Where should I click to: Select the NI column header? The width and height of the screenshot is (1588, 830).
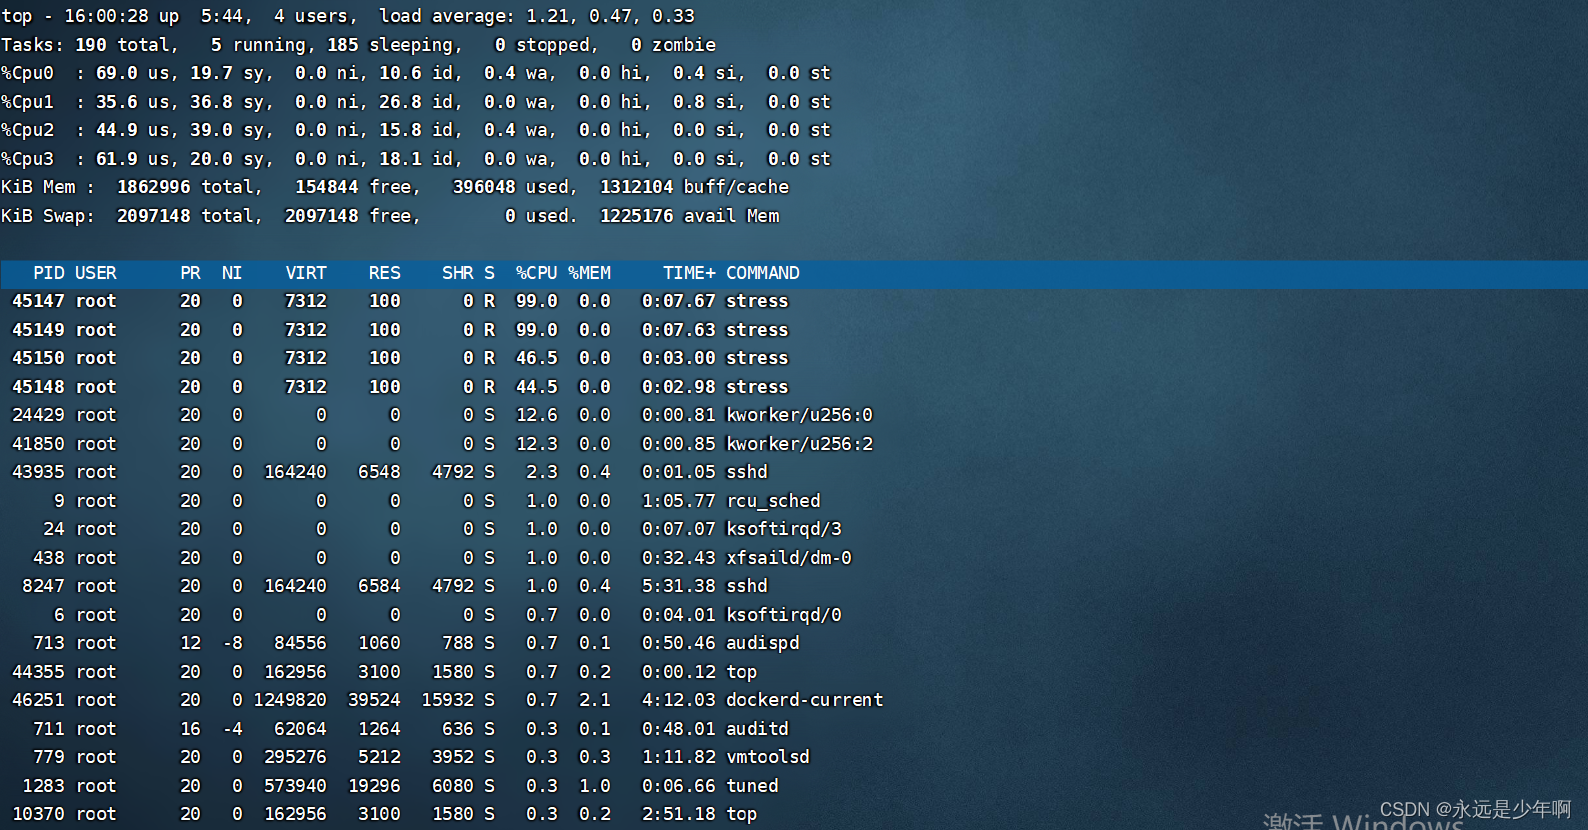232,273
